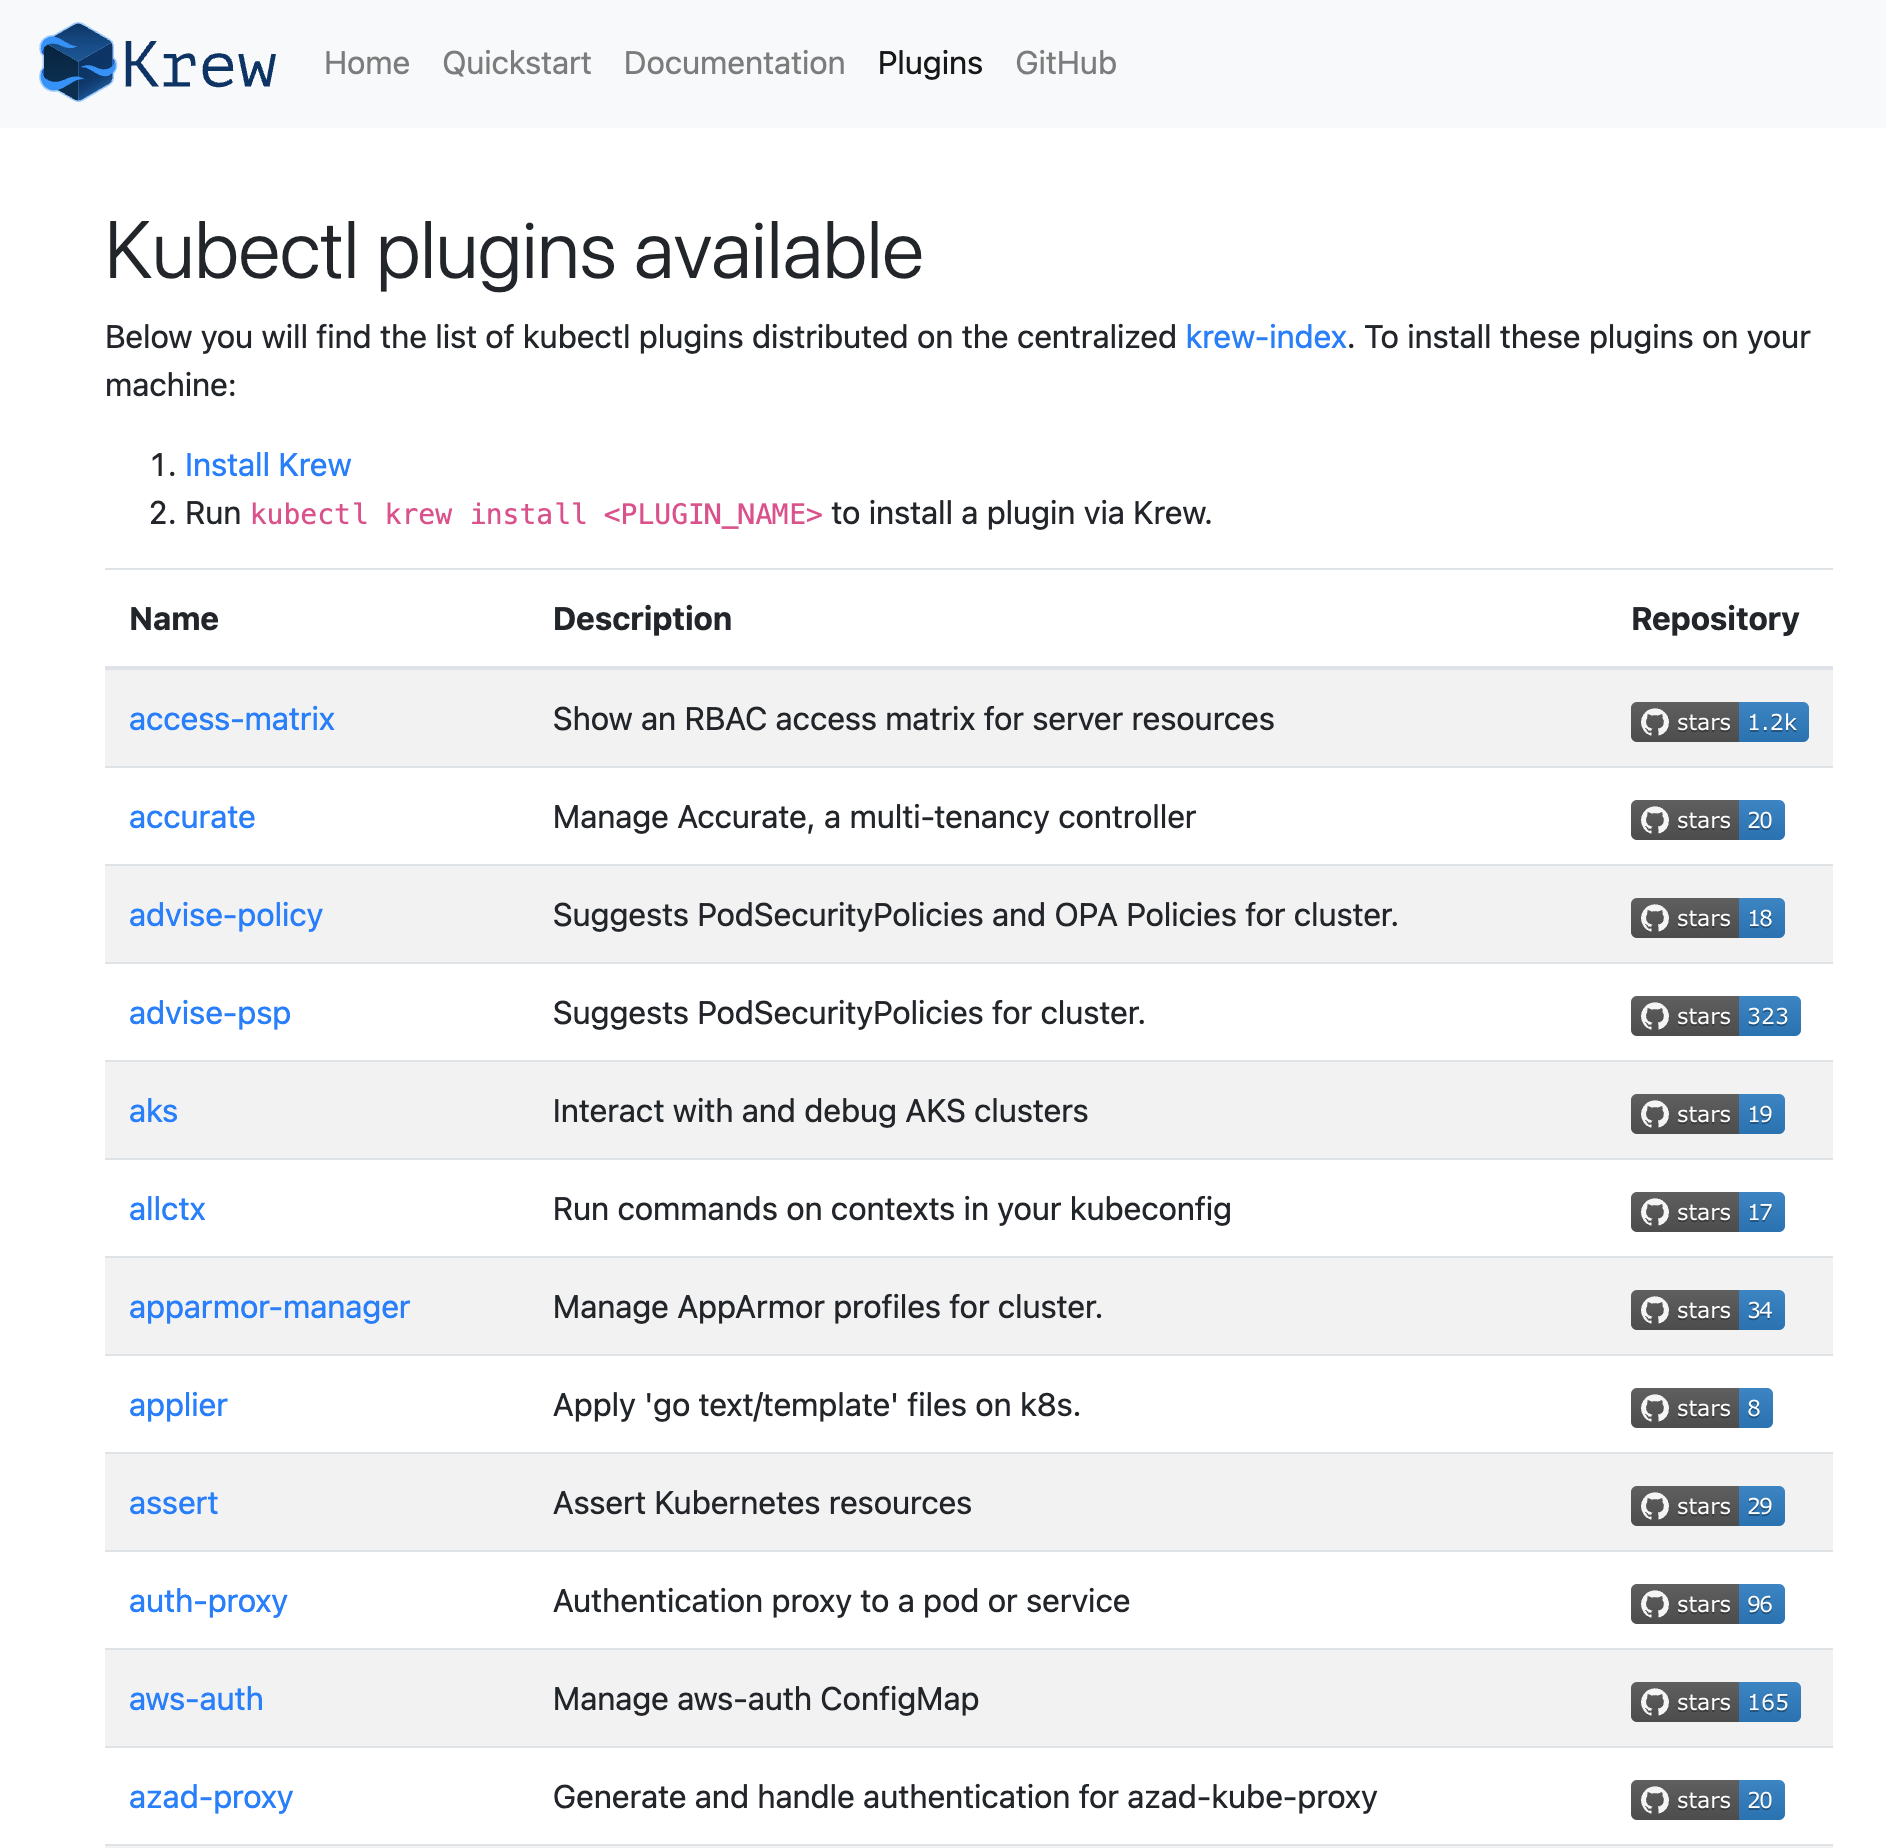Open the apparmor-manager GitHub stars badge

[1707, 1310]
